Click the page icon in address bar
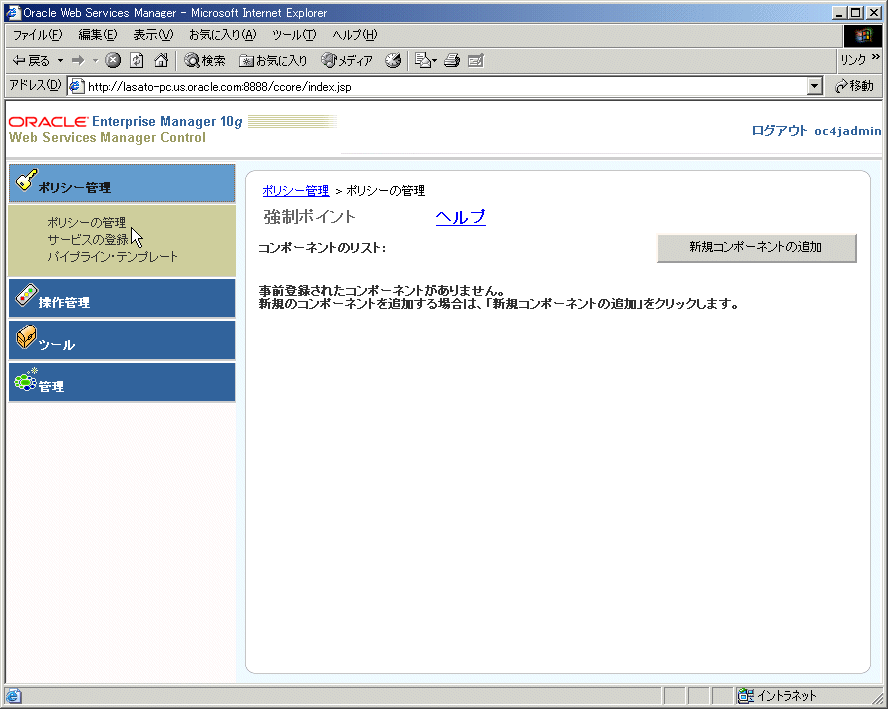The width and height of the screenshot is (888, 709). (76, 86)
